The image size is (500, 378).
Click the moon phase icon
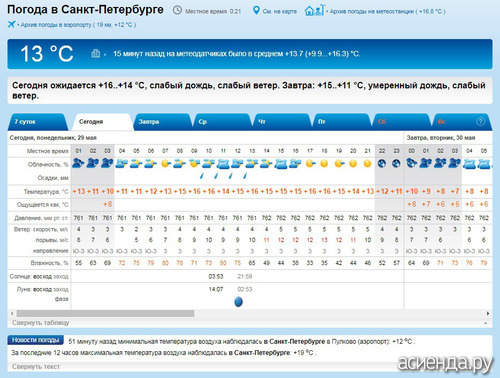238,302
